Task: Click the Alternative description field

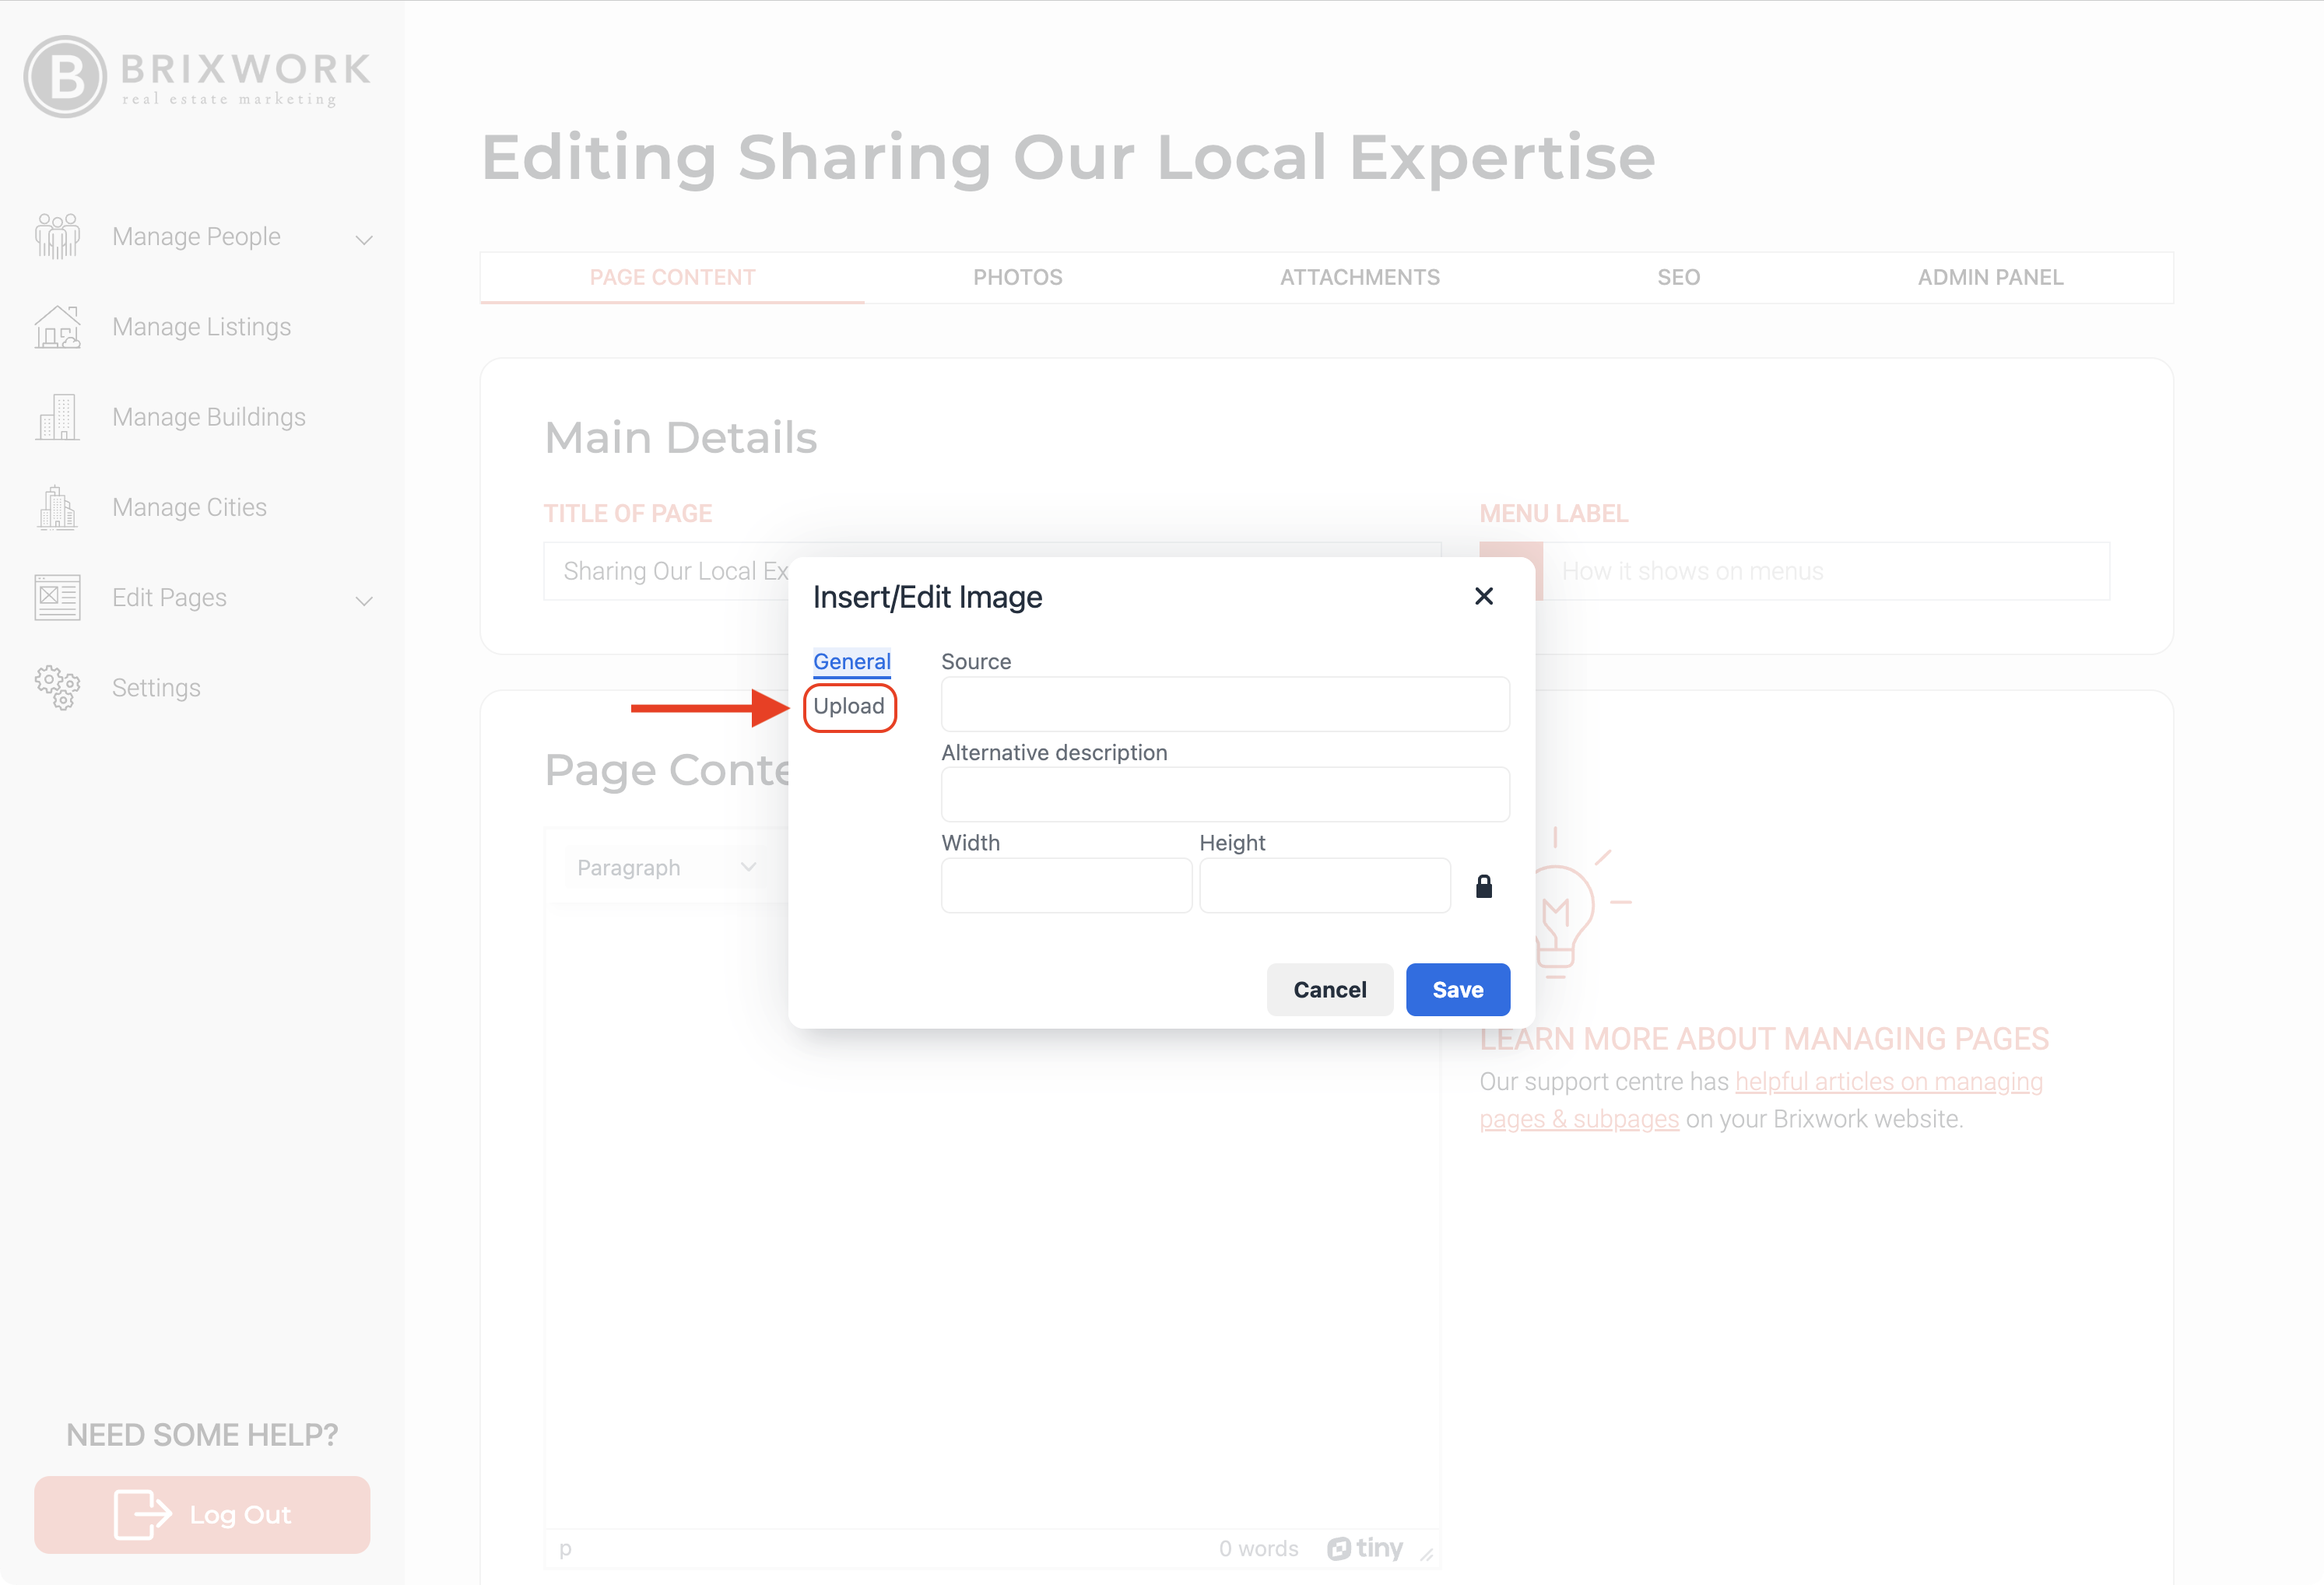Action: tap(1224, 794)
